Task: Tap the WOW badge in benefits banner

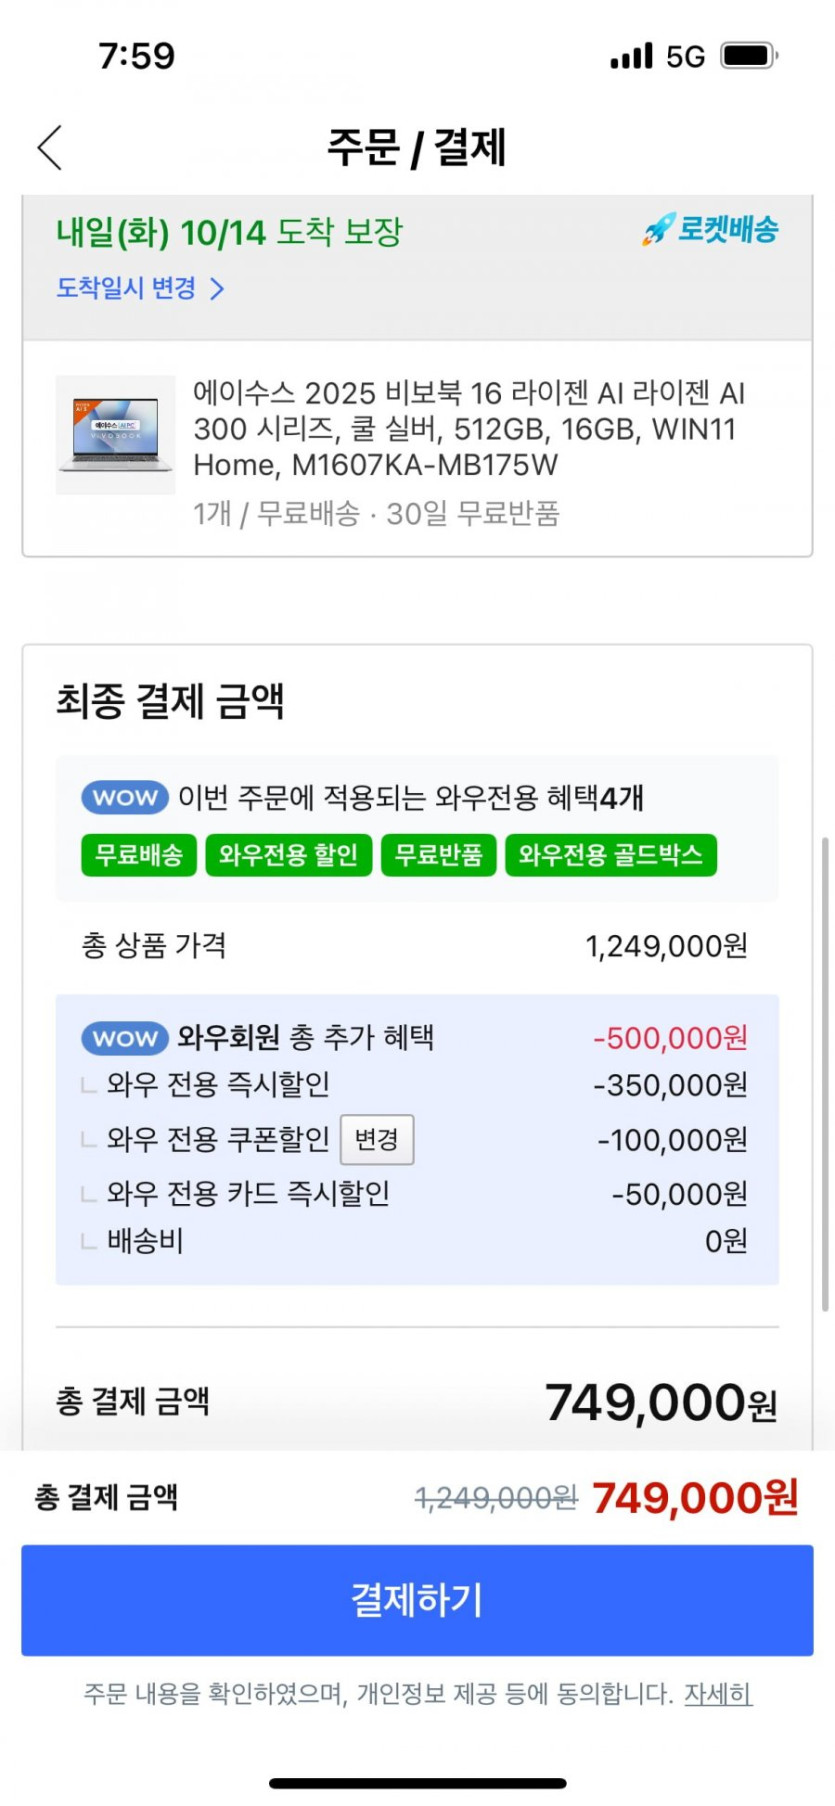Action: click(x=125, y=797)
